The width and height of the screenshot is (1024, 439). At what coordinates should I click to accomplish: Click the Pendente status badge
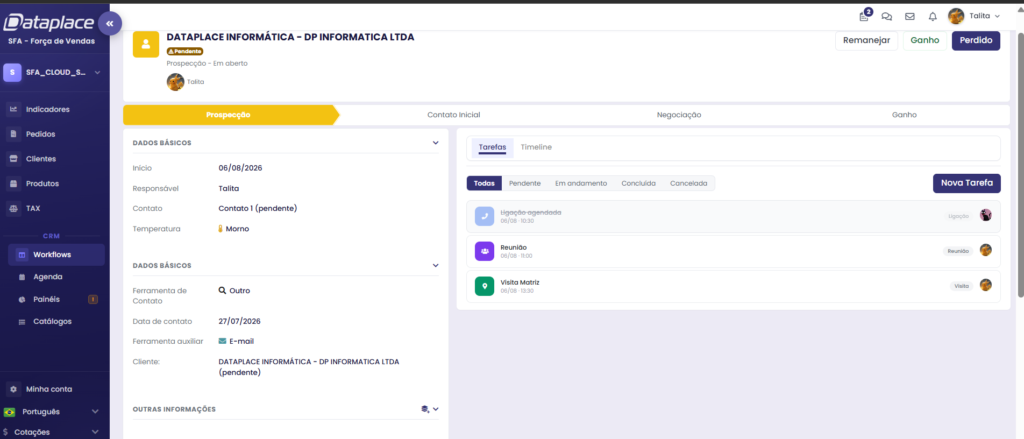[x=185, y=51]
